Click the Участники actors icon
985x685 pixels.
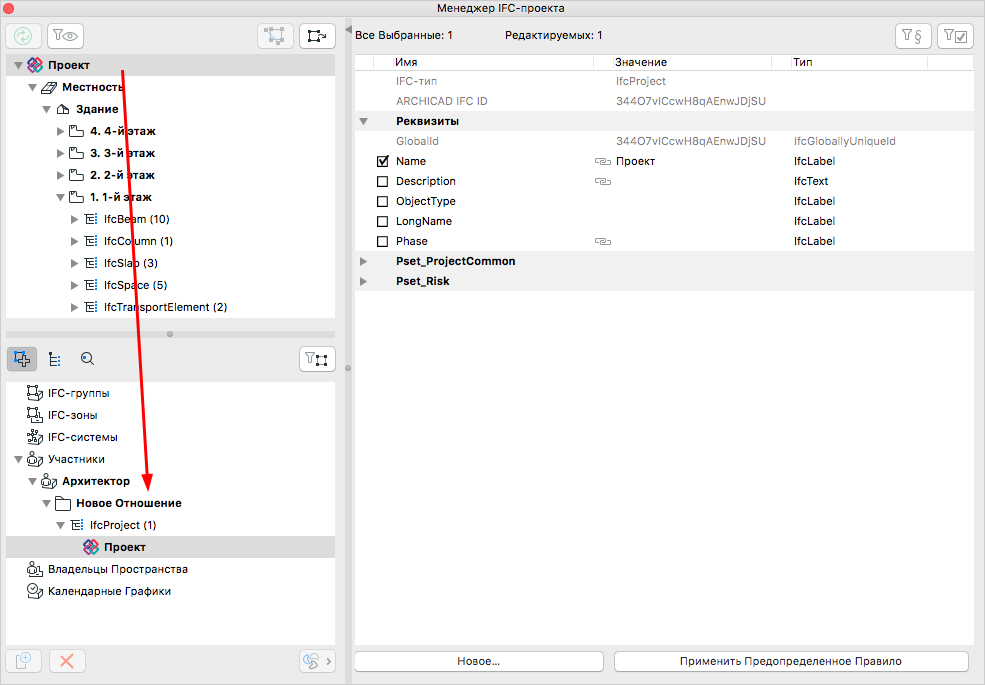pyautogui.click(x=35, y=459)
